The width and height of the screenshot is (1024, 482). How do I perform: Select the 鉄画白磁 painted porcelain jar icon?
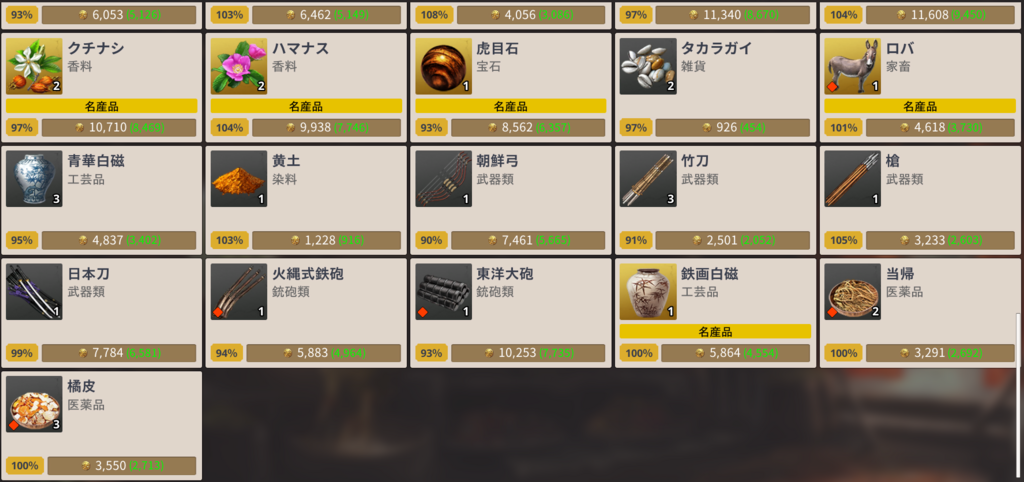[648, 292]
